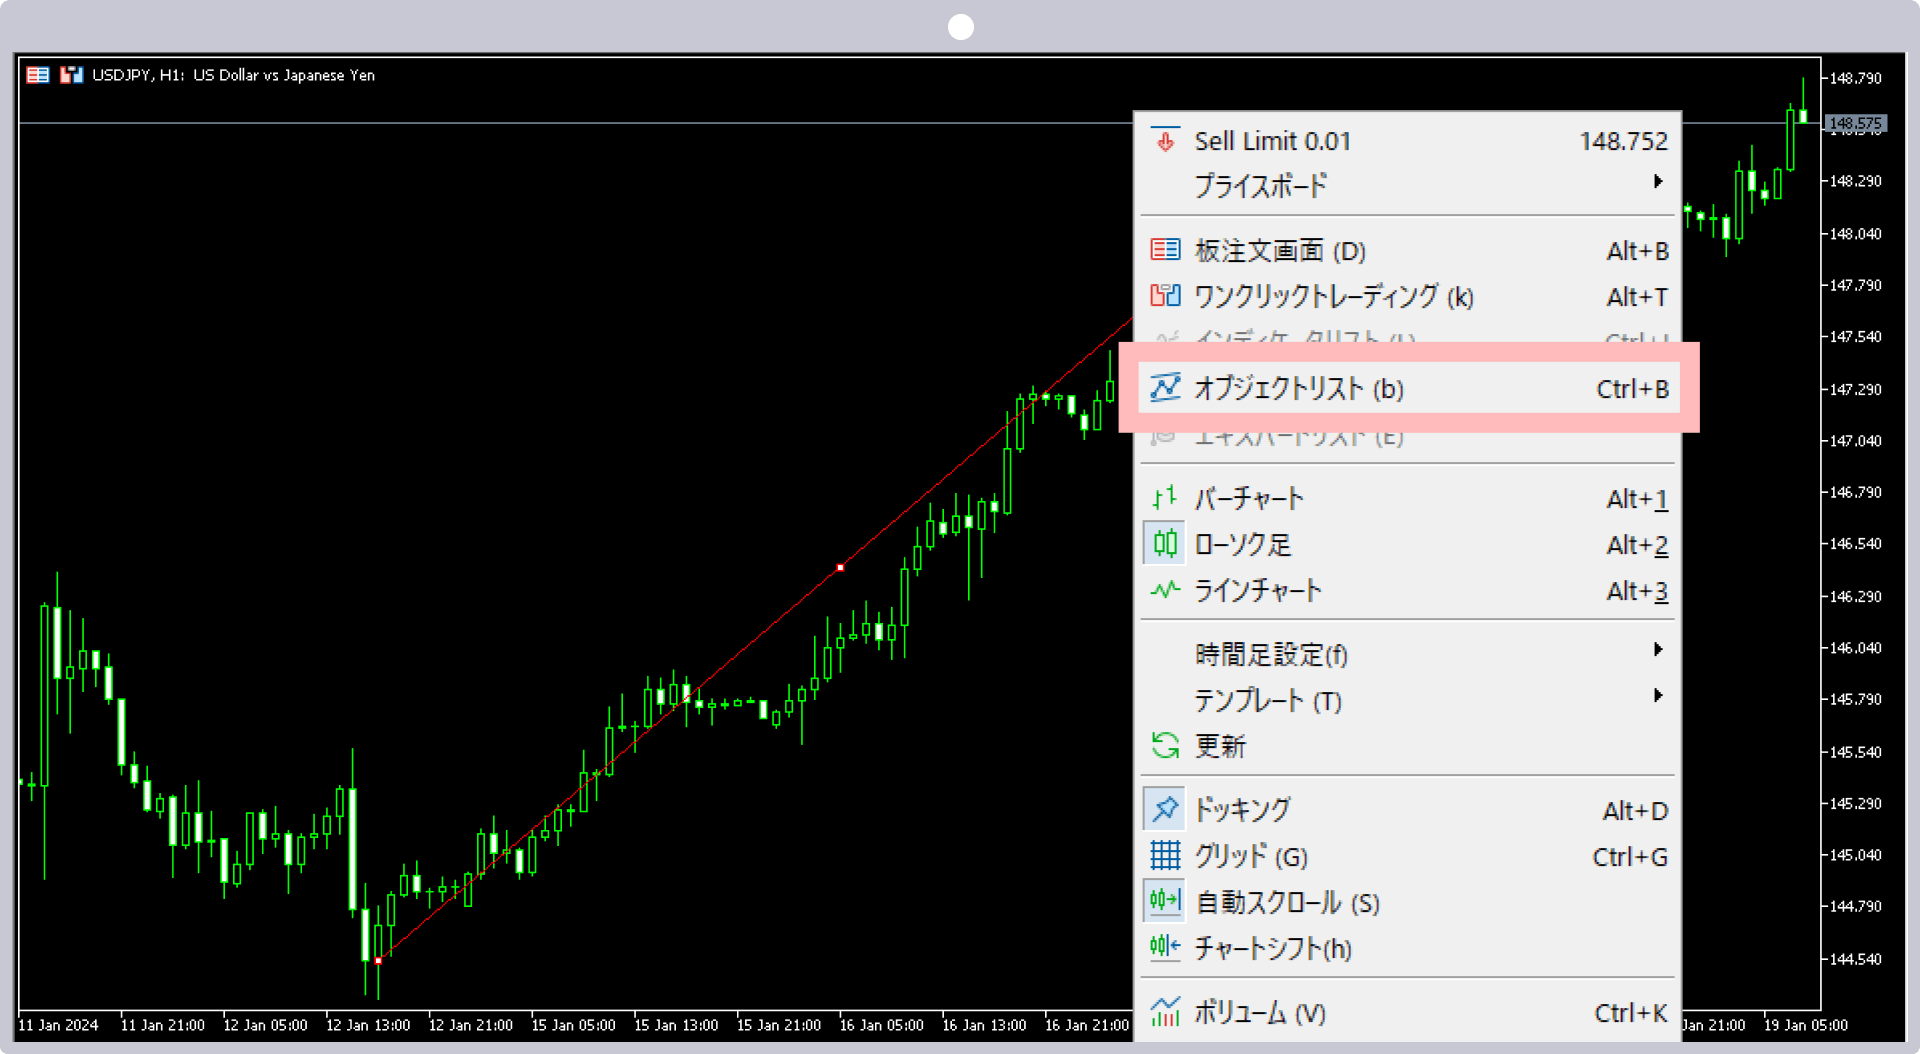The width and height of the screenshot is (1920, 1054).
Task: Select Sell Limit 0.01 at 148.752
Action: [1408, 141]
